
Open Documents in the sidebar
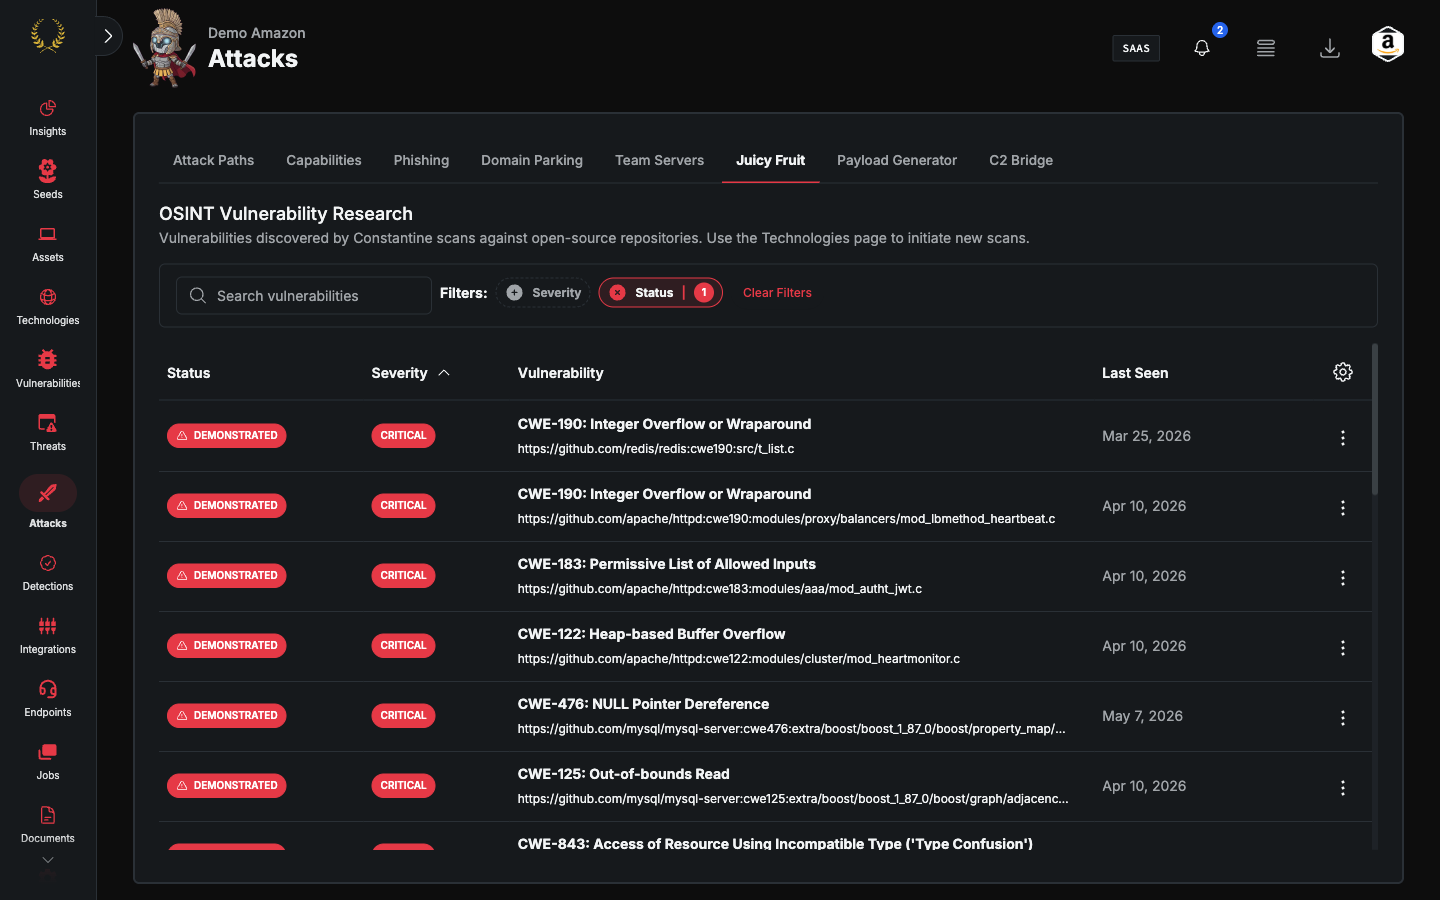click(48, 815)
